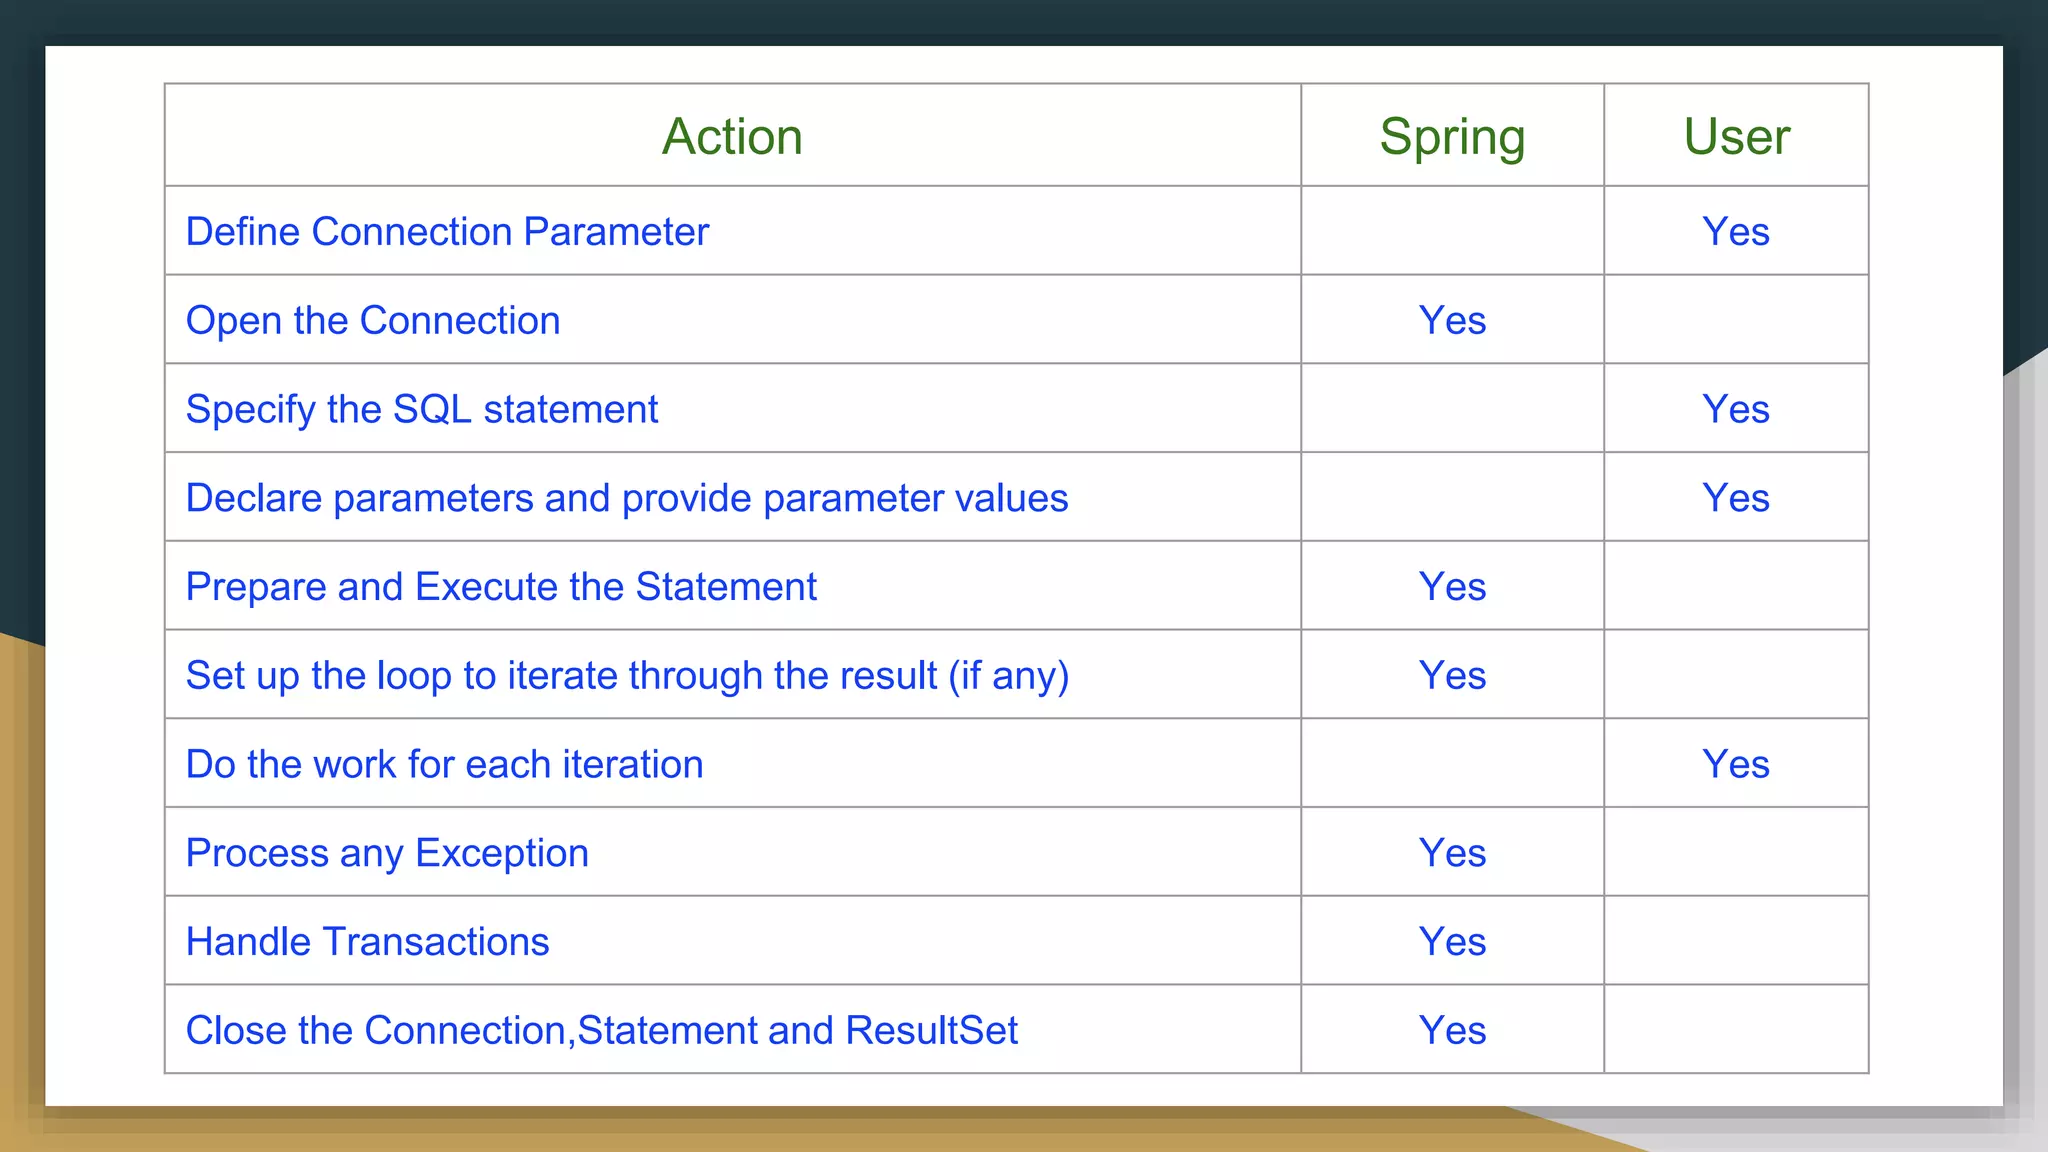Image resolution: width=2048 pixels, height=1152 pixels.
Task: Click Yes in the Open the Connection row
Action: 1452,320
